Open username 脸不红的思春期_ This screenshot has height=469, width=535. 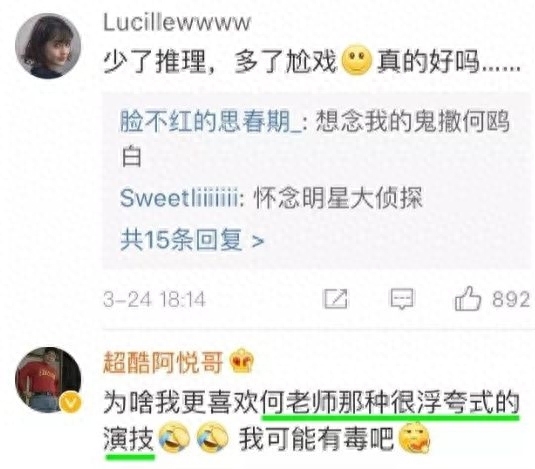pyautogui.click(x=210, y=122)
